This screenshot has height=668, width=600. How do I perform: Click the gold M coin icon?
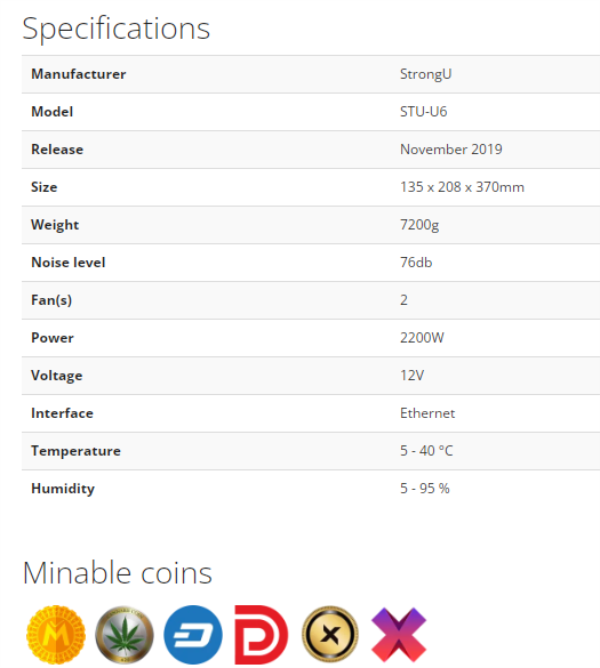(56, 634)
